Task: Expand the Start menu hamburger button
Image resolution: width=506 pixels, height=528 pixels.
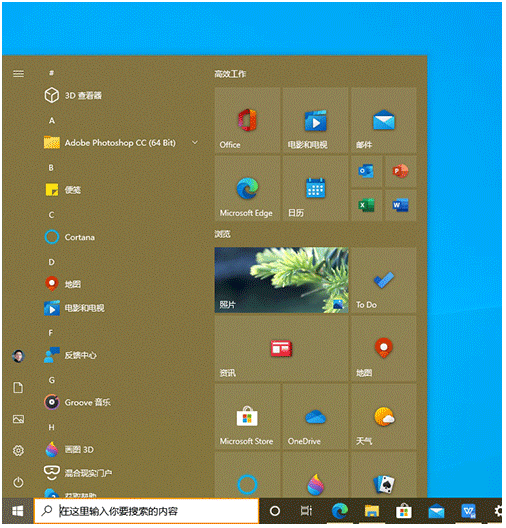Action: tap(19, 74)
